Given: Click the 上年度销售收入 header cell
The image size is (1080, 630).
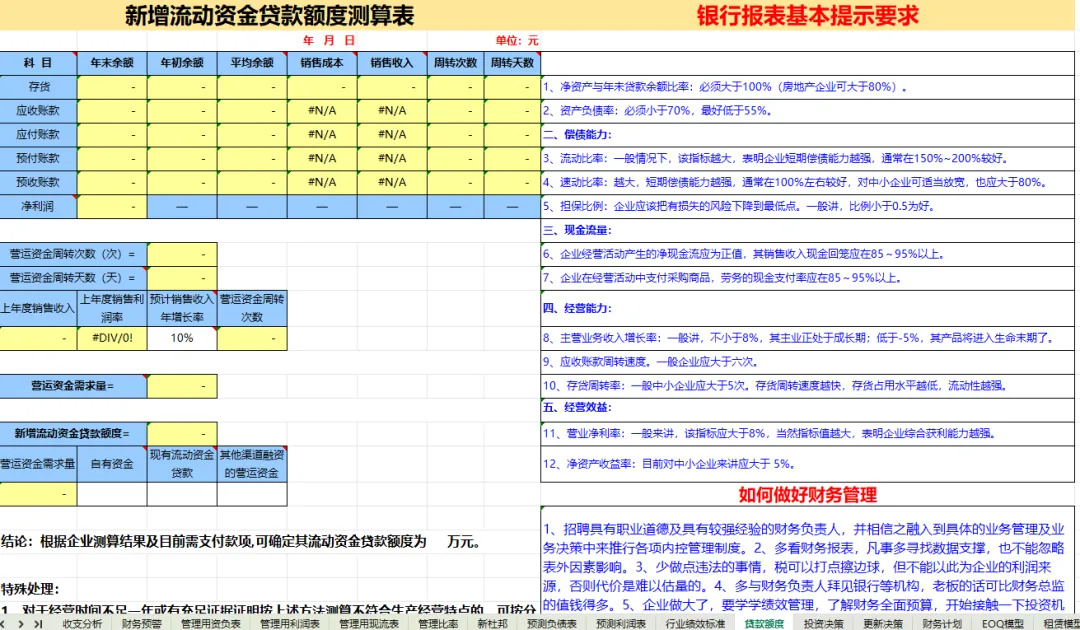Looking at the screenshot, I should tap(38, 308).
